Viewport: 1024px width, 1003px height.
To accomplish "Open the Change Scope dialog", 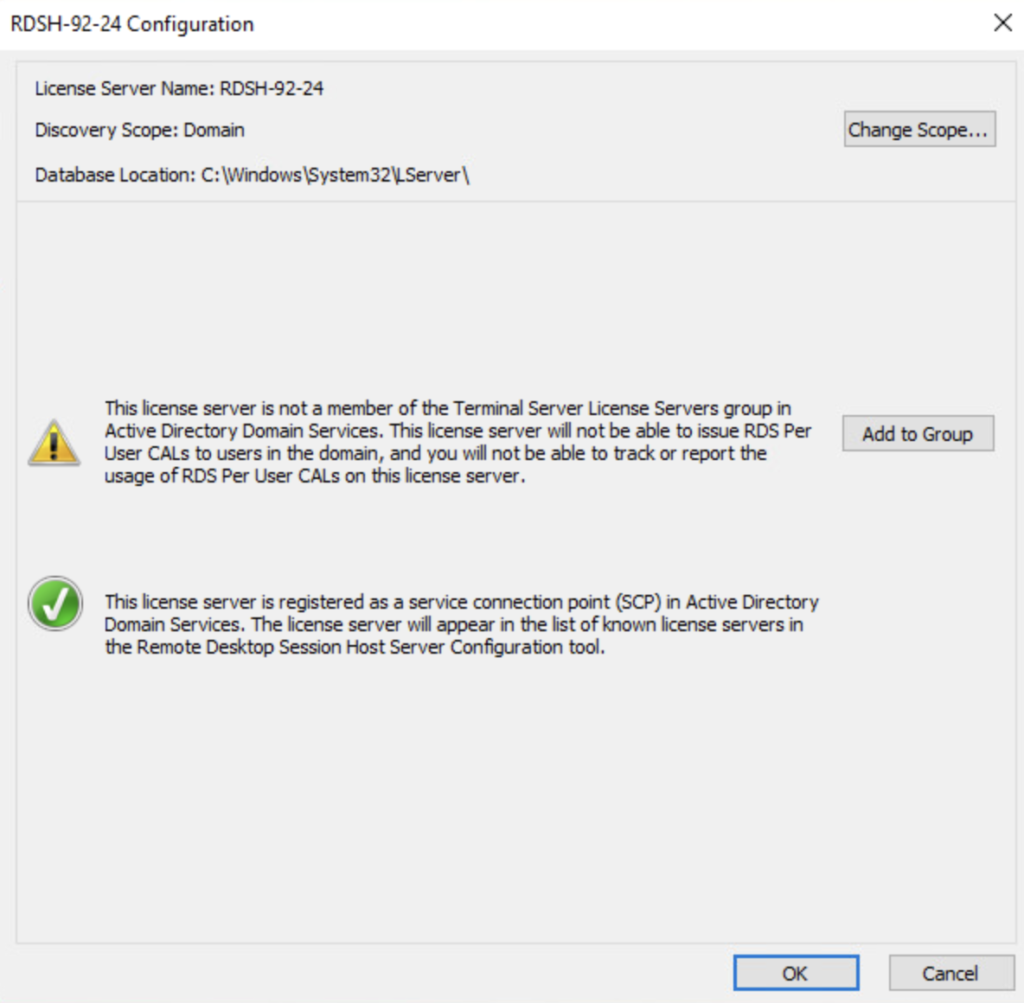I will [x=919, y=129].
